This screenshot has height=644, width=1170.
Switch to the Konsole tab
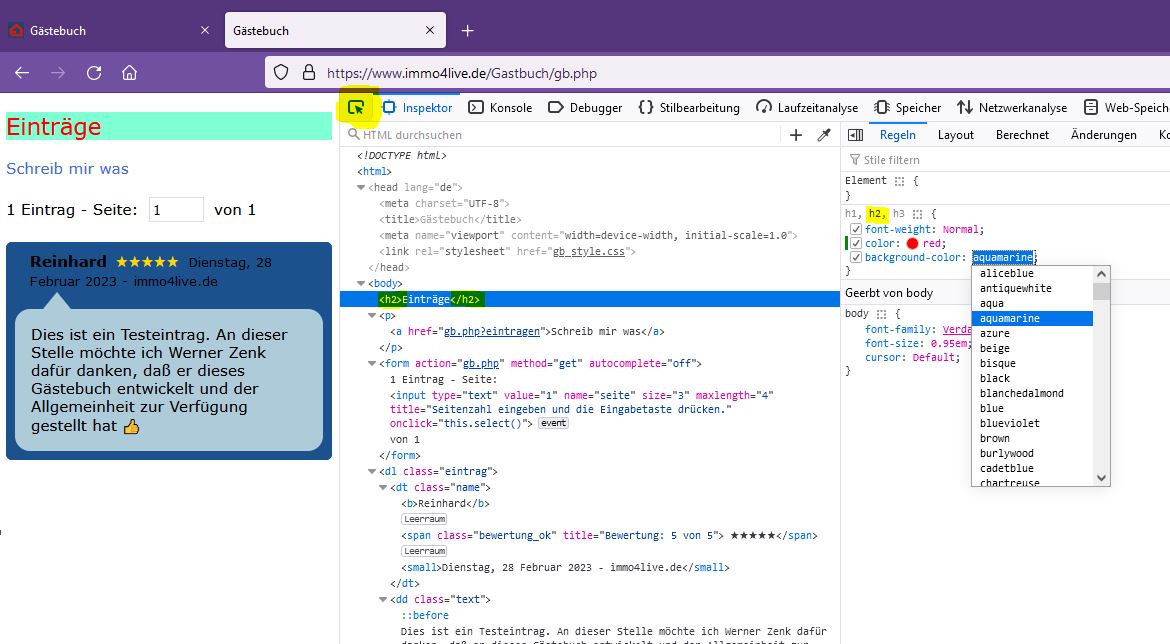coord(500,107)
